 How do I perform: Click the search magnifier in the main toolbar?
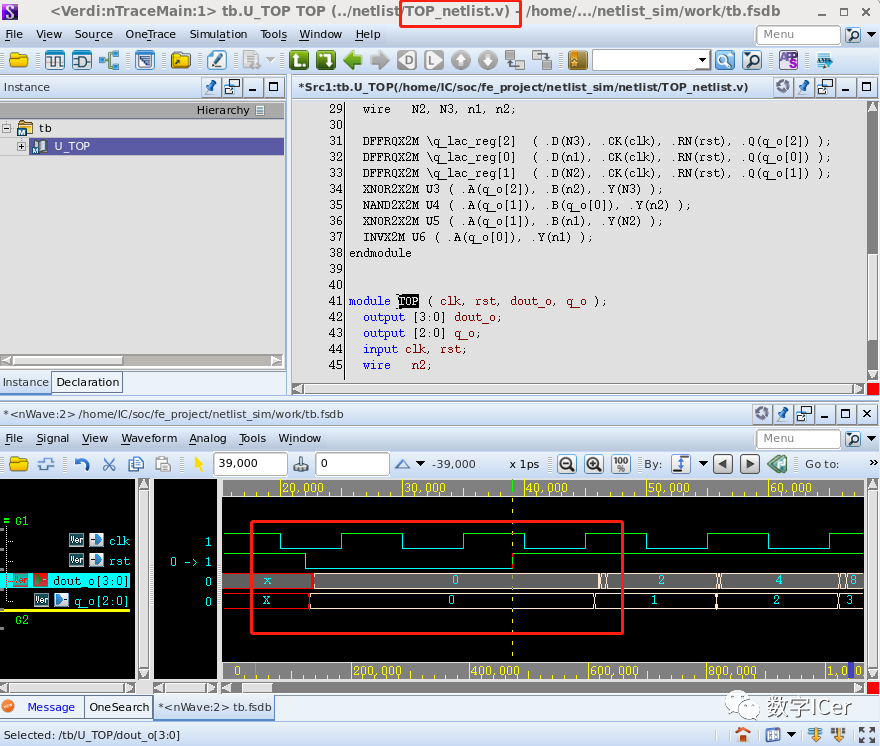tap(725, 60)
